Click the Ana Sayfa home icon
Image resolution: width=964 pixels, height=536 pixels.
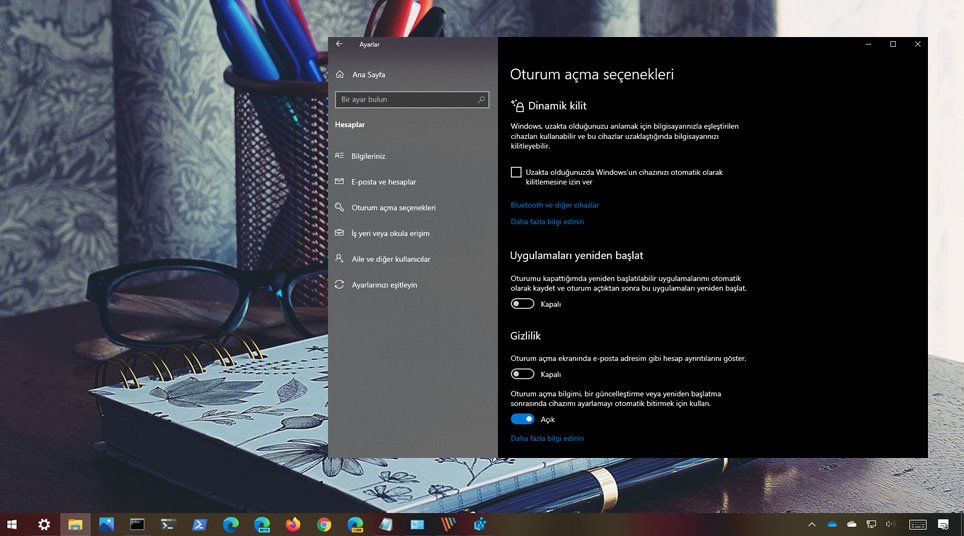[x=340, y=75]
